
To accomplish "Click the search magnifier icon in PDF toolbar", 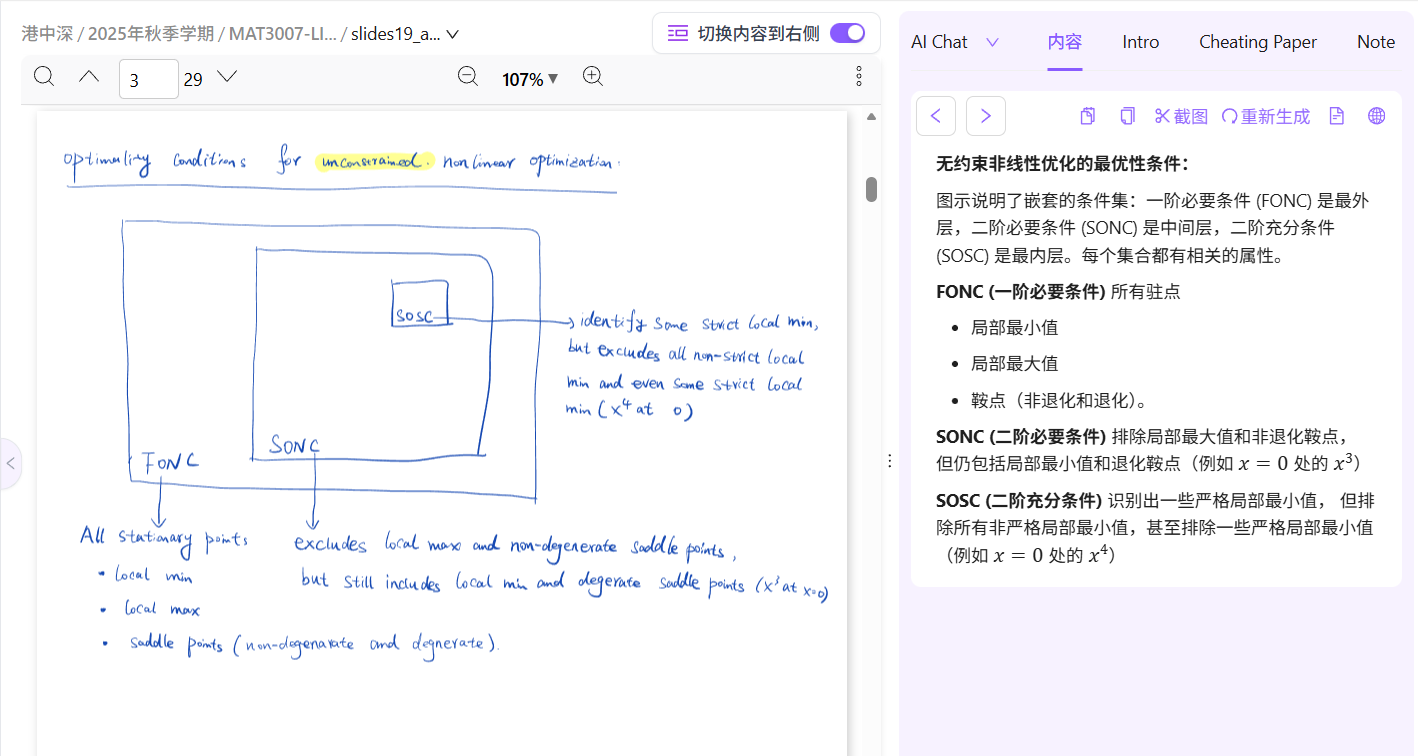I will click(x=44, y=77).
